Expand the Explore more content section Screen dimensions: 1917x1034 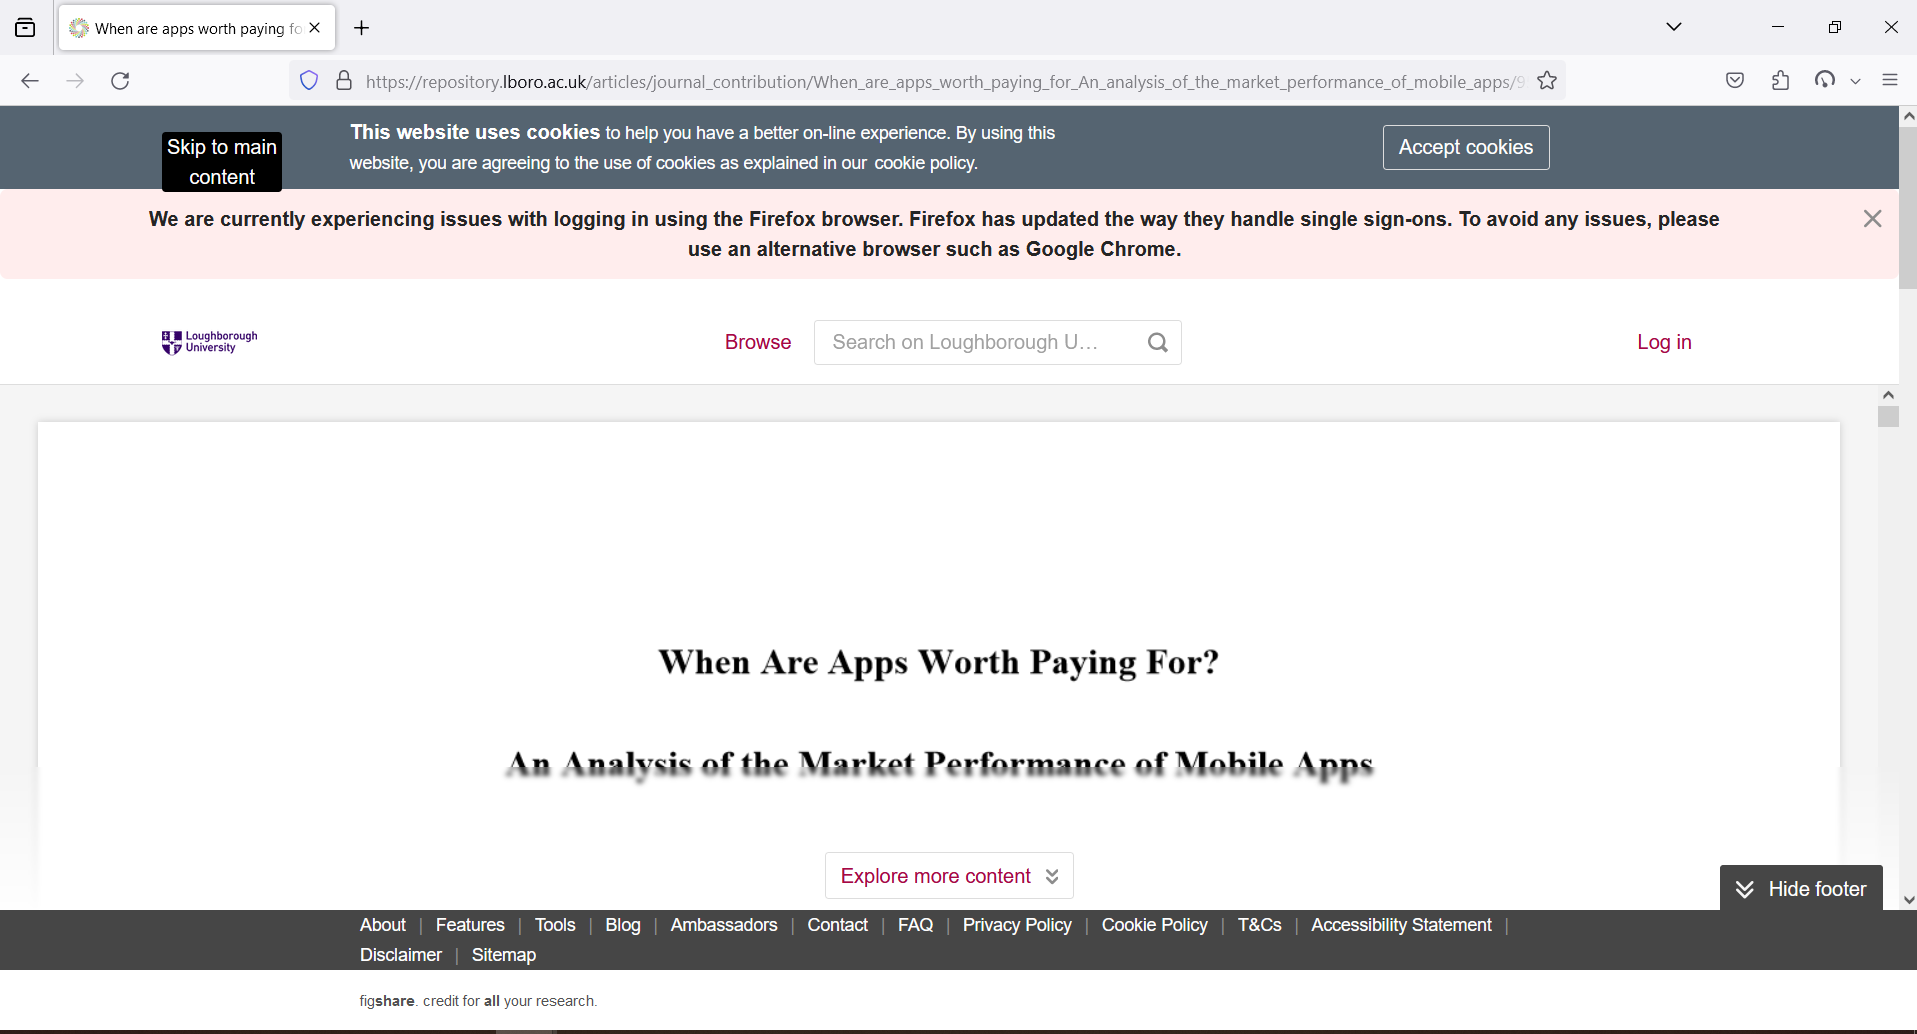947,875
